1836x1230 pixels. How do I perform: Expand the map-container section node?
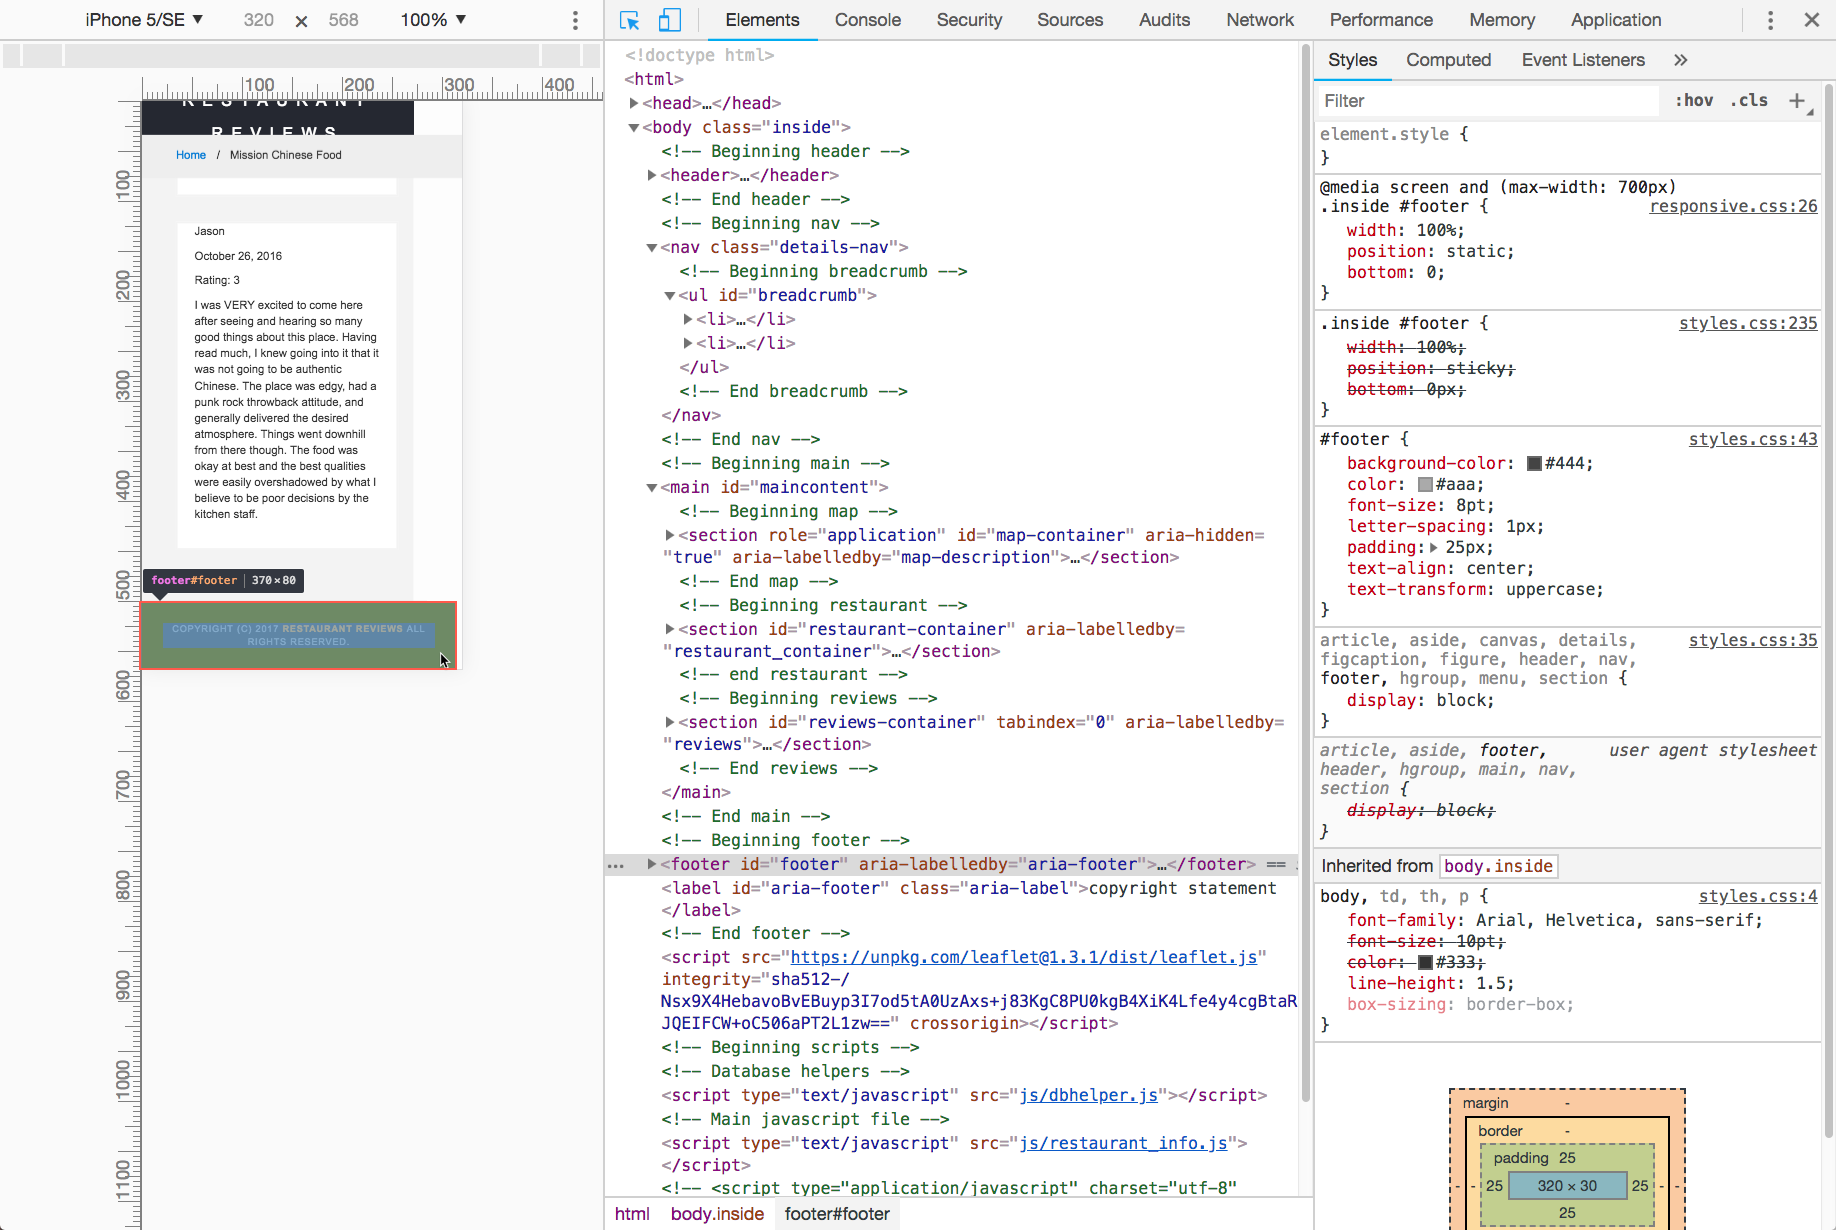[x=670, y=535]
